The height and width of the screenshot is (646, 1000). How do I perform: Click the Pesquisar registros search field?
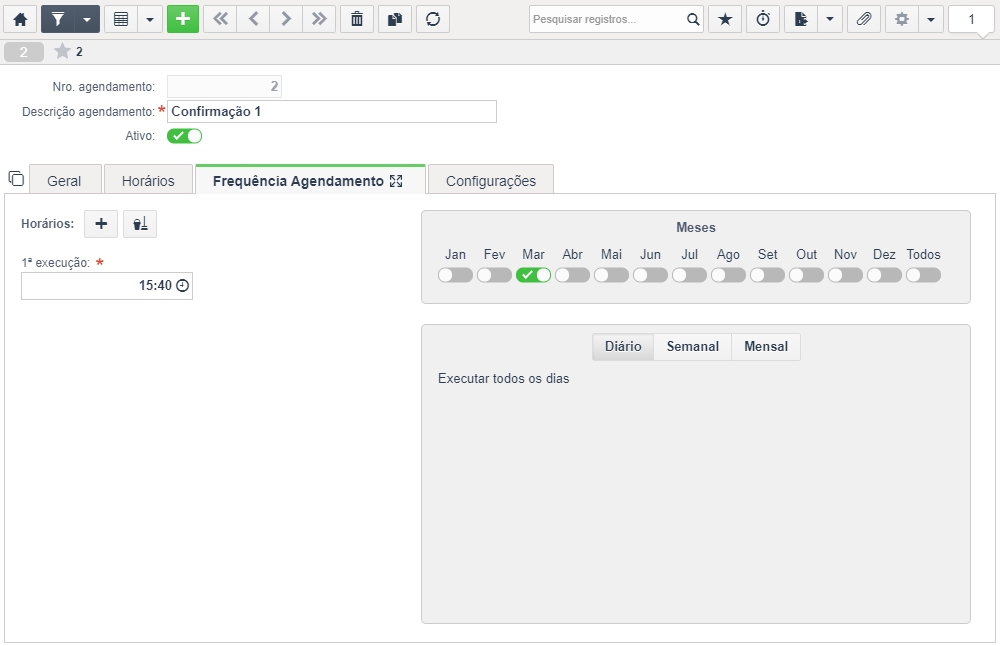point(608,19)
